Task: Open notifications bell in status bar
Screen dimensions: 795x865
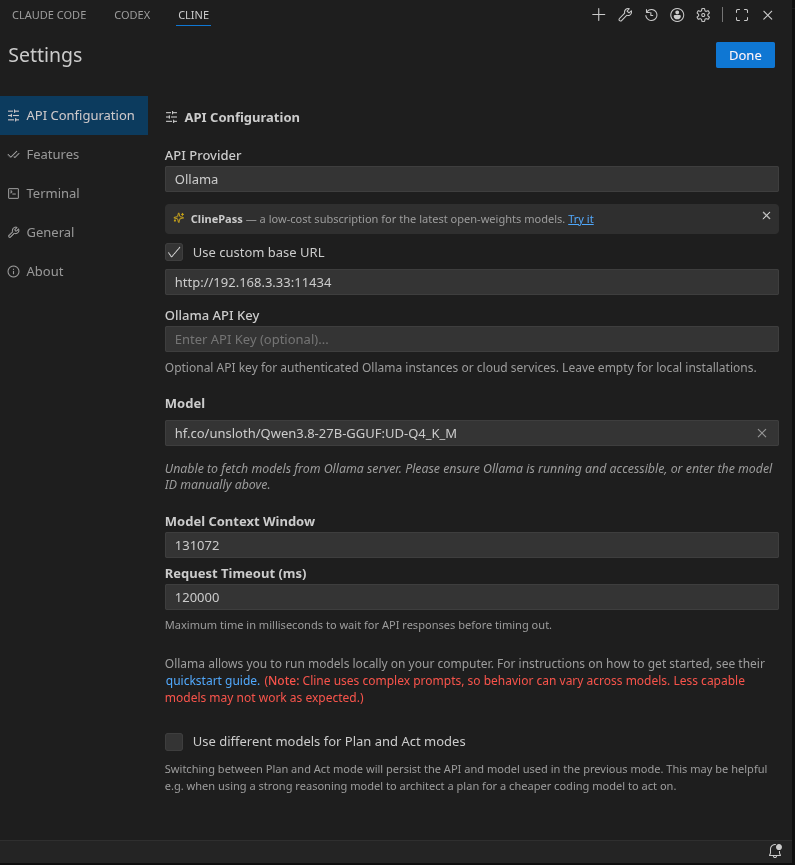Action: pyautogui.click(x=775, y=851)
